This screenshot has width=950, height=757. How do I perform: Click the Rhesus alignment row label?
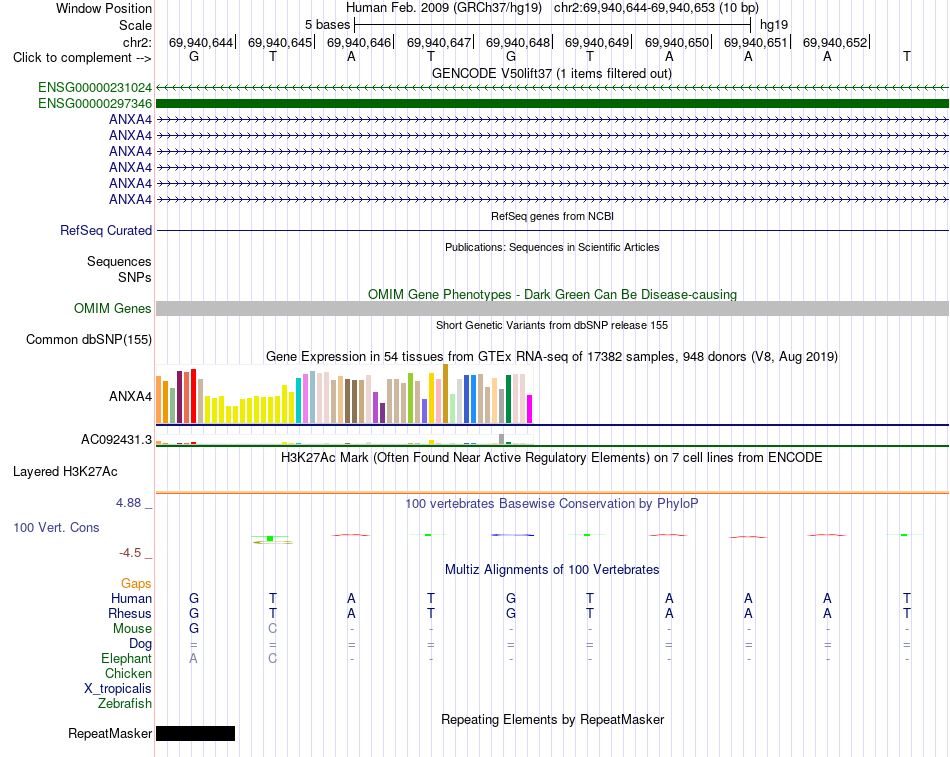point(130,613)
